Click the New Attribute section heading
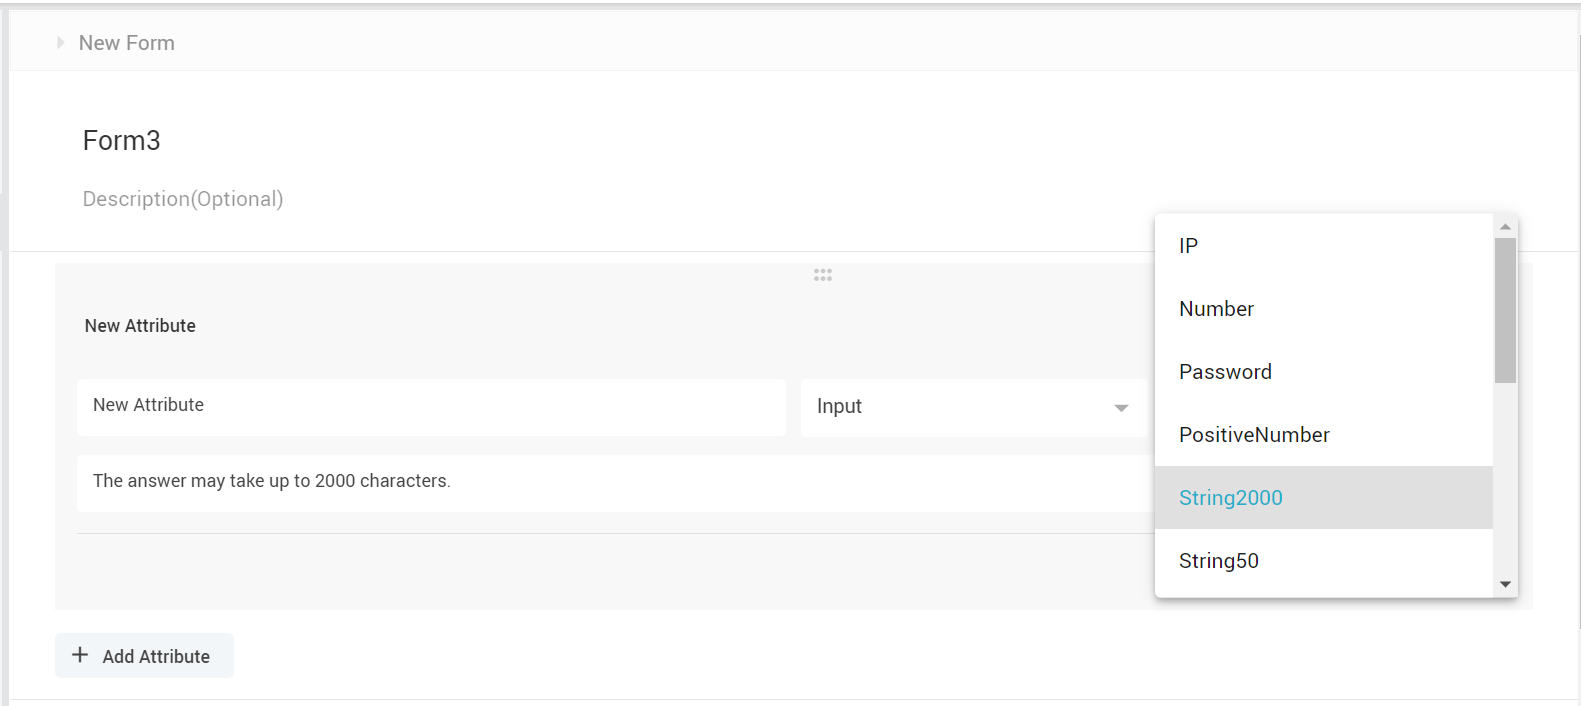Image resolution: width=1581 pixels, height=706 pixels. point(140,326)
